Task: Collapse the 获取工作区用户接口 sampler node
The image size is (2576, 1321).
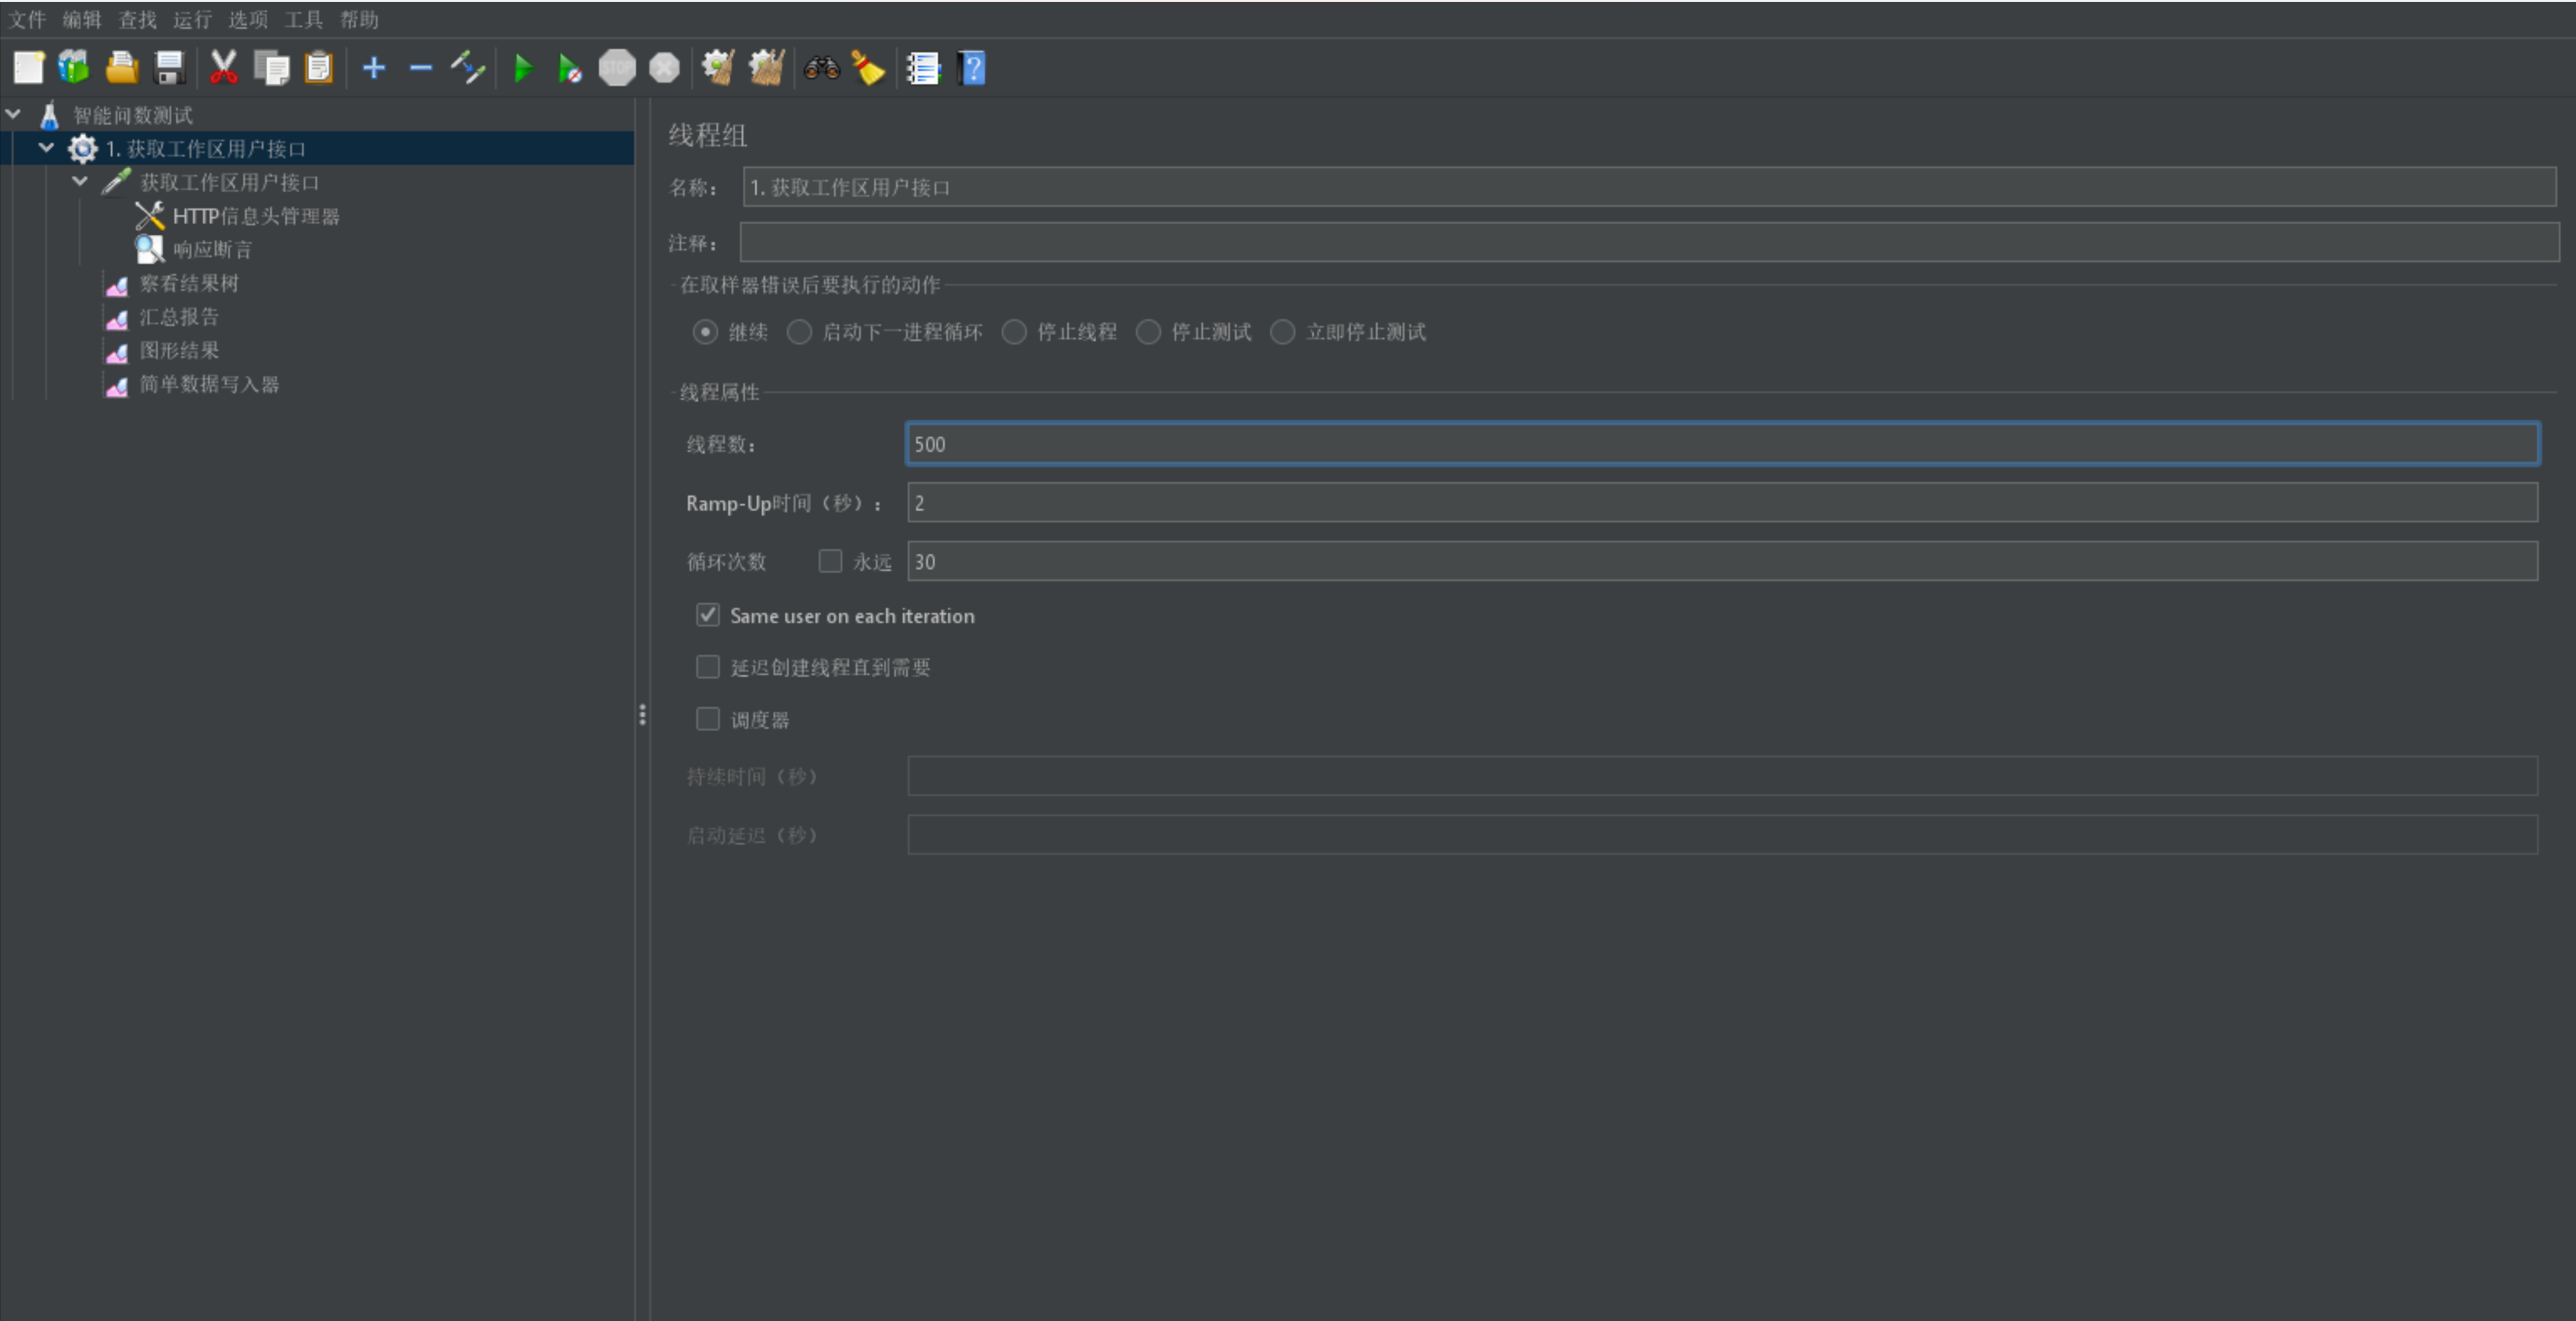Action: tap(80, 182)
